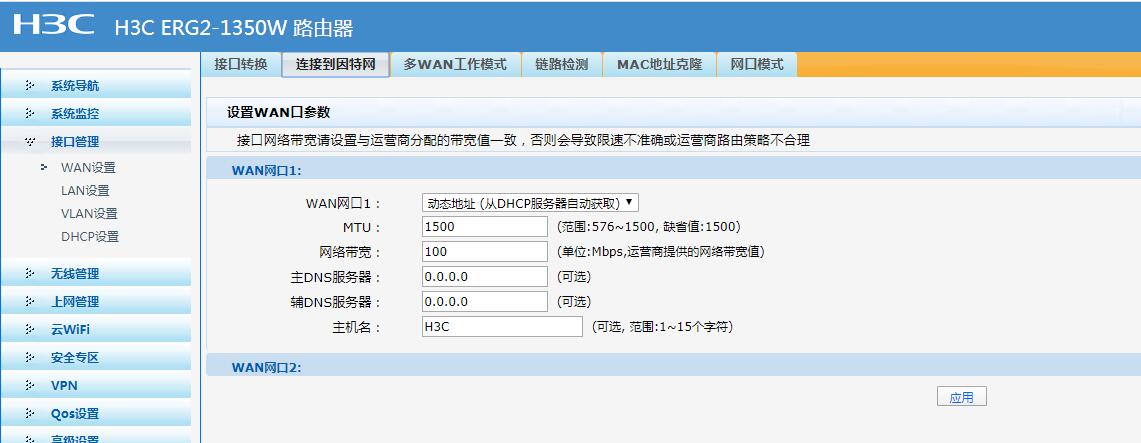The height and width of the screenshot is (443, 1141).
Task: Click the arrow icon beside 系统导航
Action: pyautogui.click(x=30, y=86)
